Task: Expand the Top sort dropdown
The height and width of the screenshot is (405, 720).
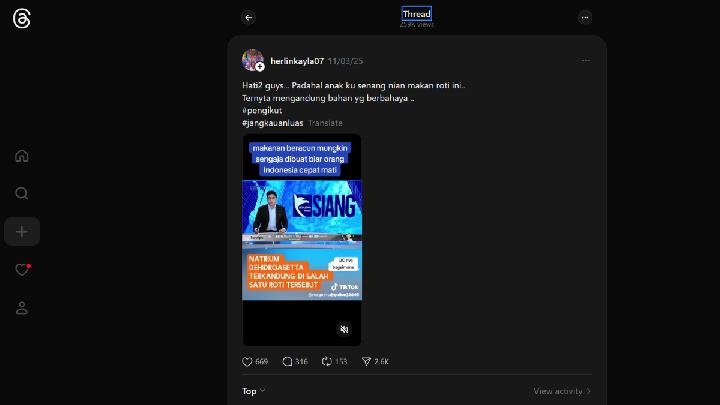Action: click(x=254, y=391)
